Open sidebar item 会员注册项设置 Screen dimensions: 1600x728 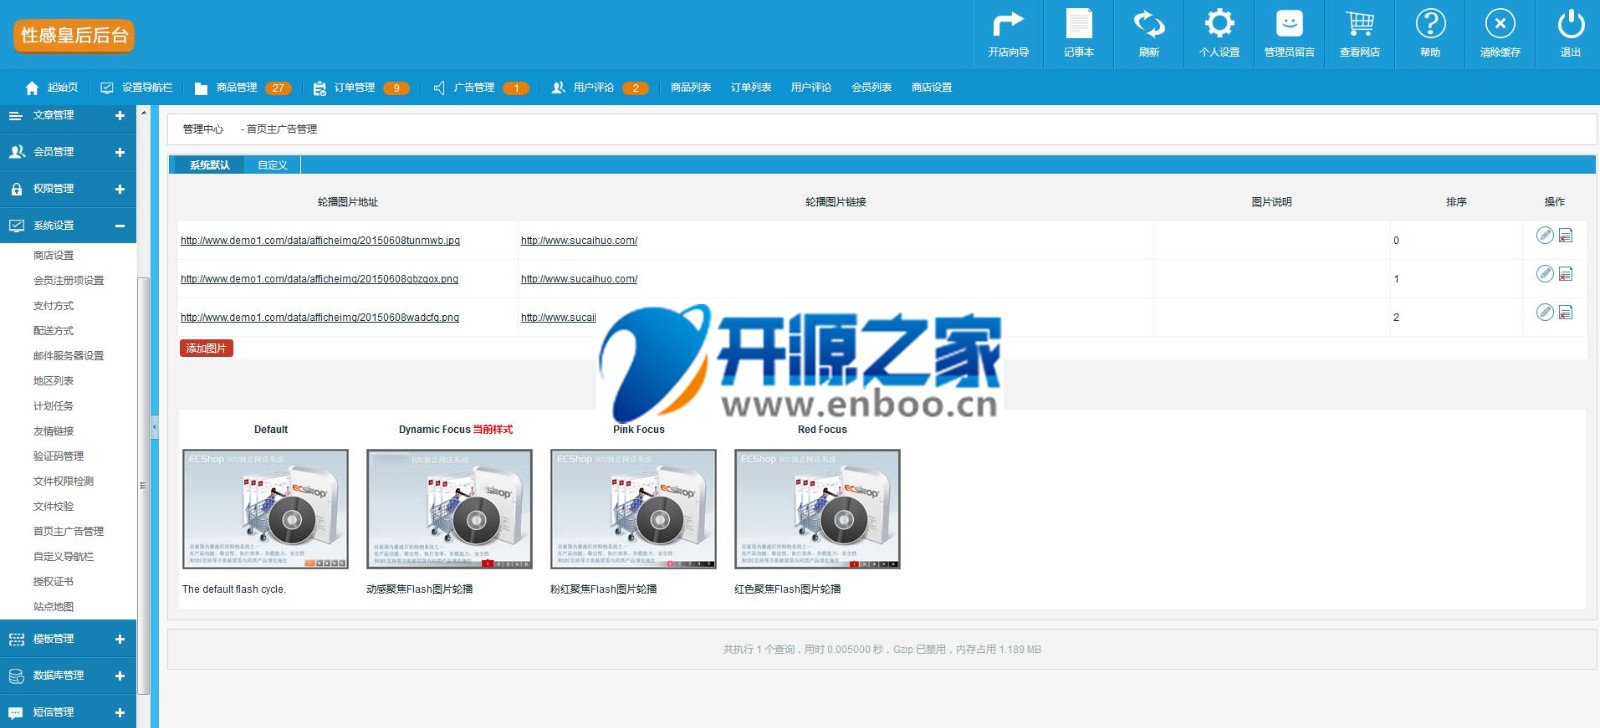68,281
